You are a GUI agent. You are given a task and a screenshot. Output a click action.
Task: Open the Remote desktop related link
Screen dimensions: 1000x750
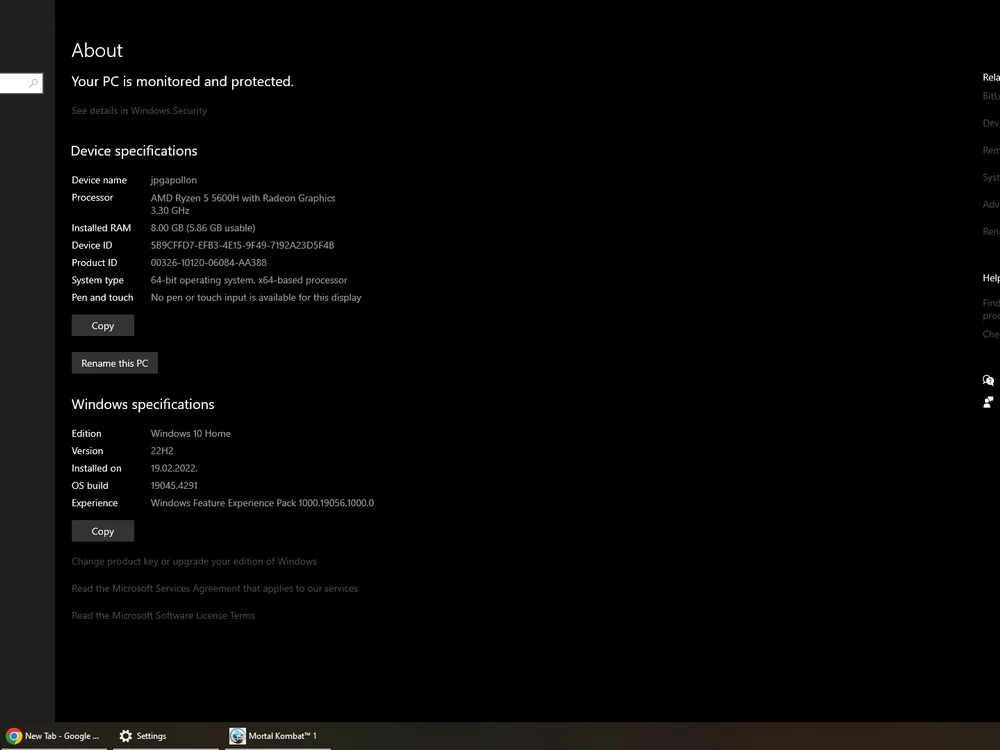coord(990,151)
